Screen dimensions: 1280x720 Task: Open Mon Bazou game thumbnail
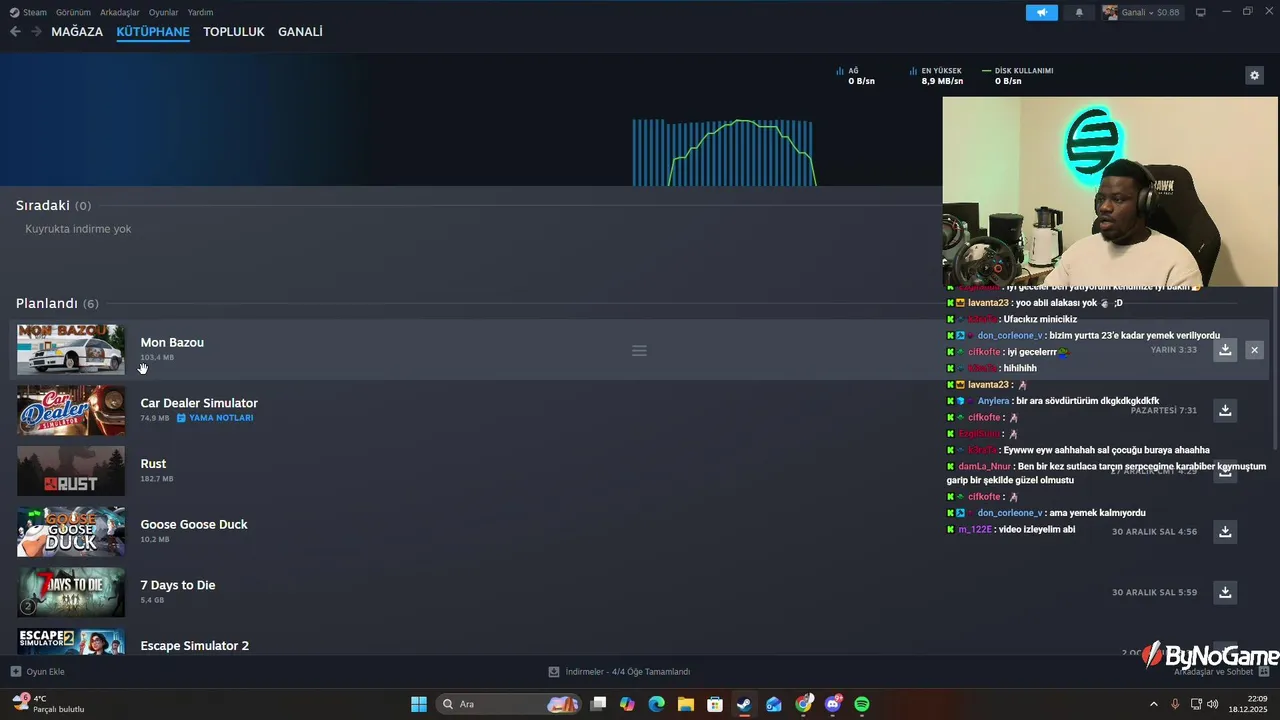point(71,350)
